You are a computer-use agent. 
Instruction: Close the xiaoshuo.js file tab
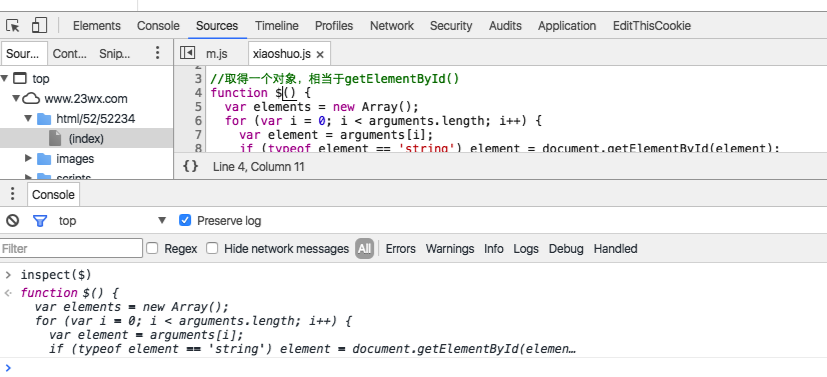(320, 54)
